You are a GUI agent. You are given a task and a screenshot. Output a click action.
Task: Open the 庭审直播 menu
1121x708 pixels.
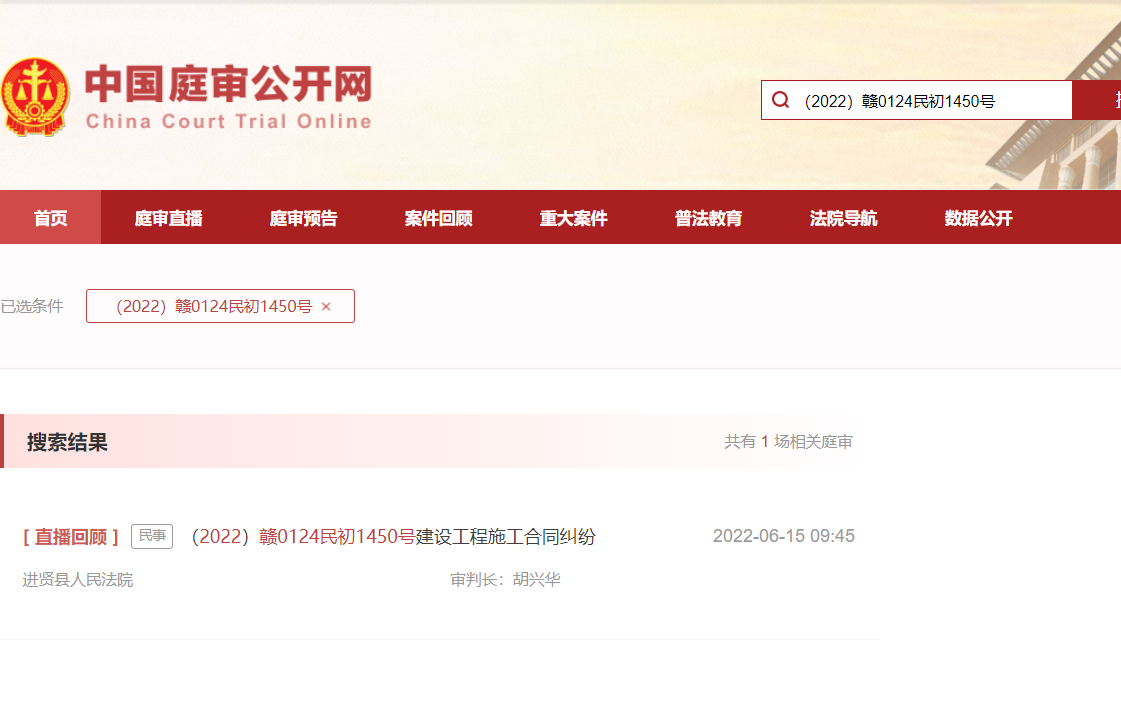pos(168,217)
